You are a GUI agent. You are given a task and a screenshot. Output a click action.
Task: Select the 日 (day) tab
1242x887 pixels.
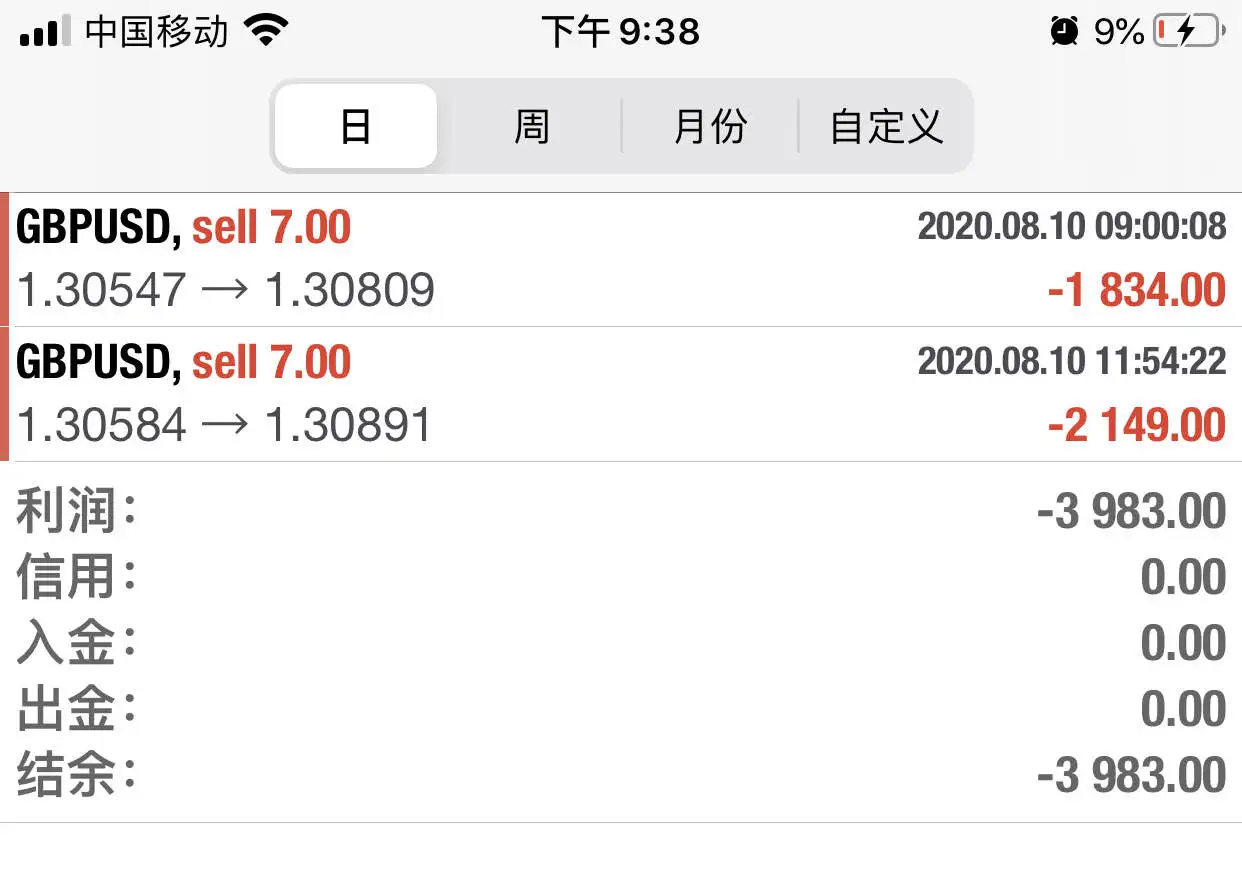(x=356, y=126)
